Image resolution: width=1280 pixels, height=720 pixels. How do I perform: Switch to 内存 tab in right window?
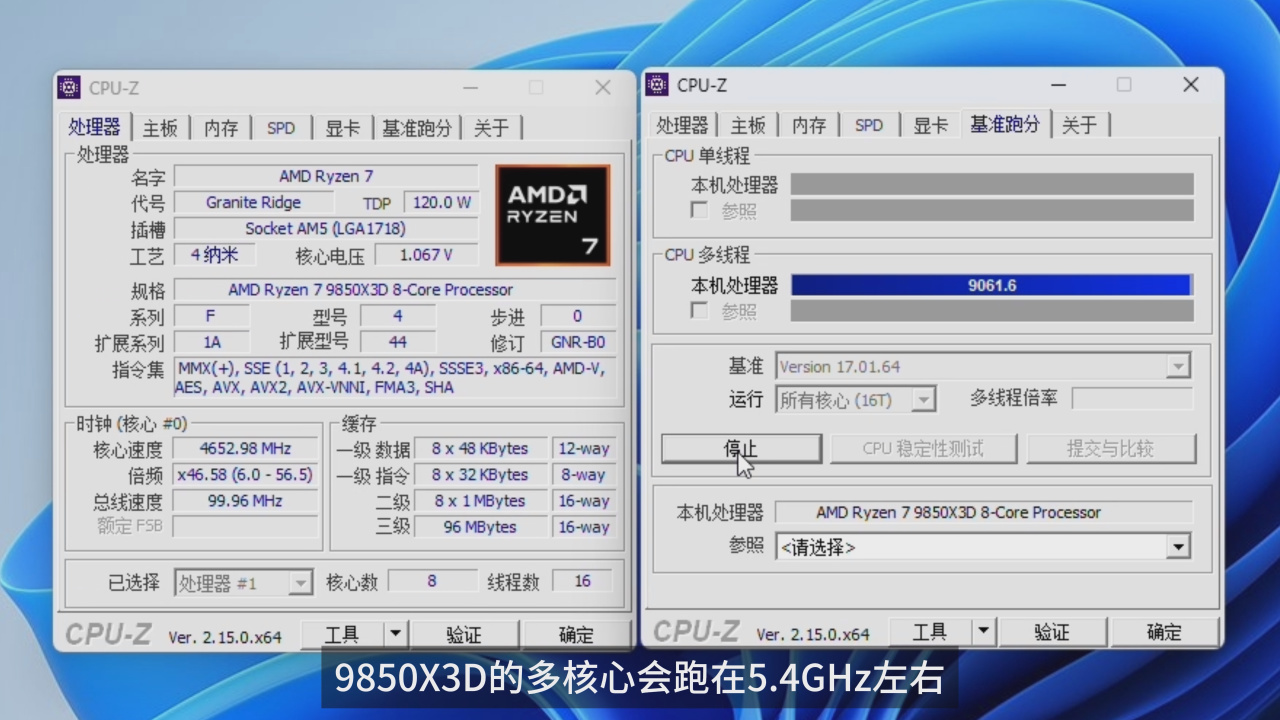pyautogui.click(x=809, y=125)
